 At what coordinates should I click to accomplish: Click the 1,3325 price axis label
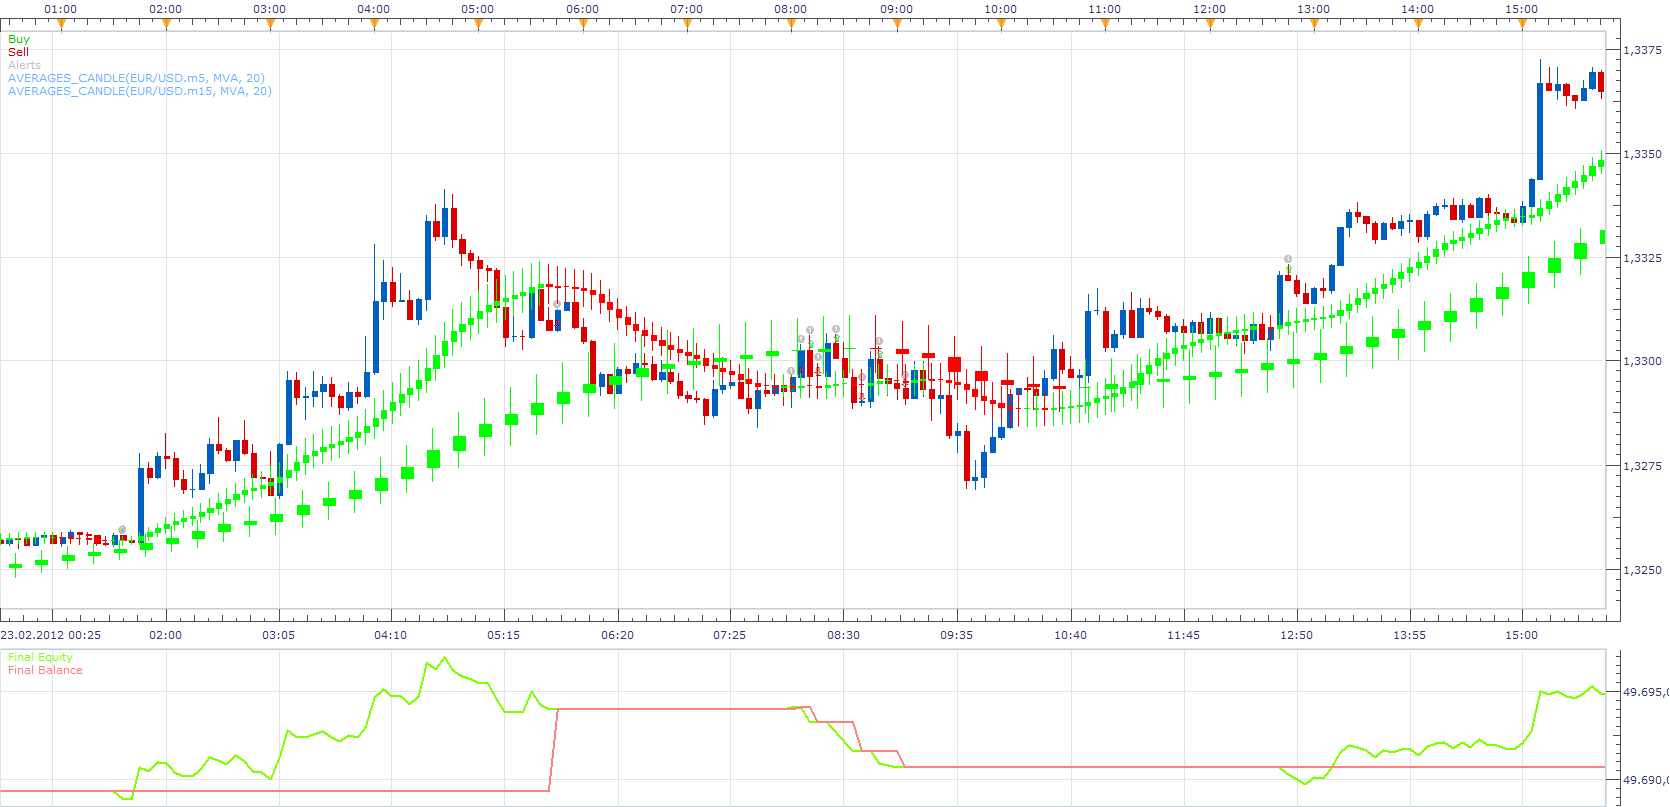(1642, 258)
